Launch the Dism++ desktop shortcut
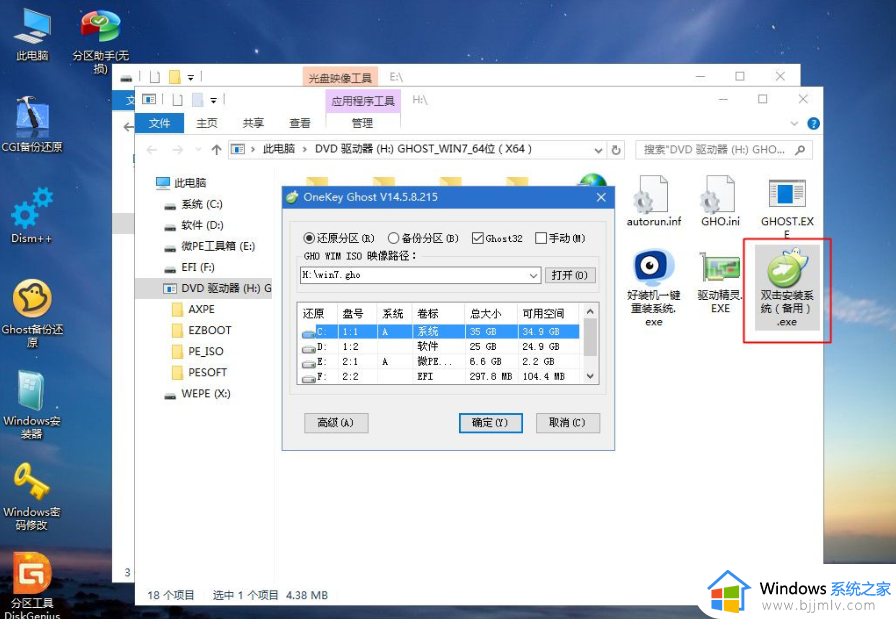Image resolution: width=896 pixels, height=619 pixels. coord(32,215)
